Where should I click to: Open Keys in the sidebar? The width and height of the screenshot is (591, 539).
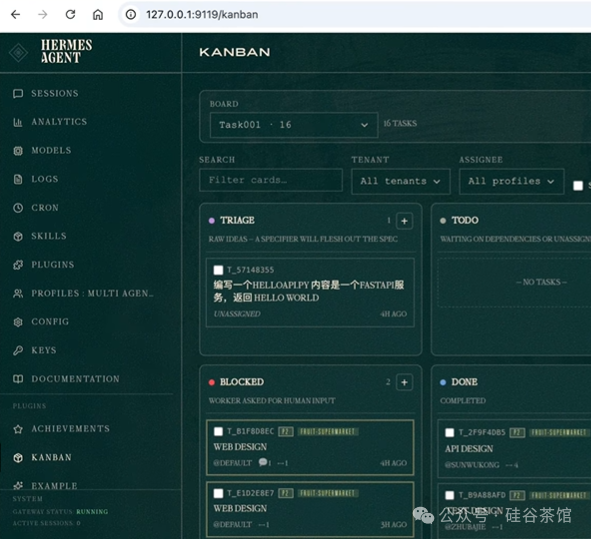coord(44,350)
